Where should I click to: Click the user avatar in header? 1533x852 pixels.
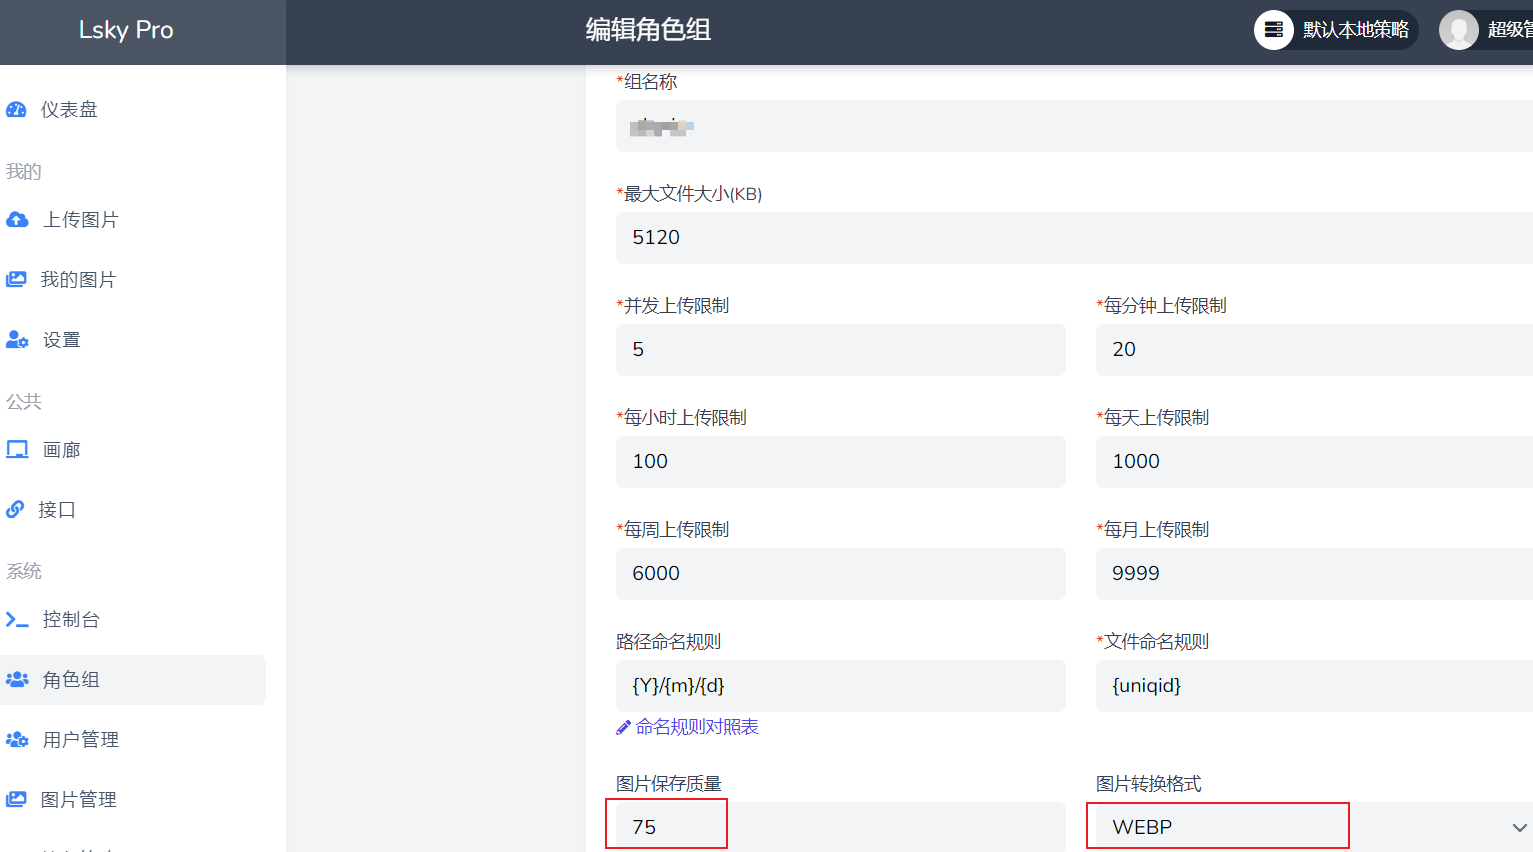point(1459,30)
